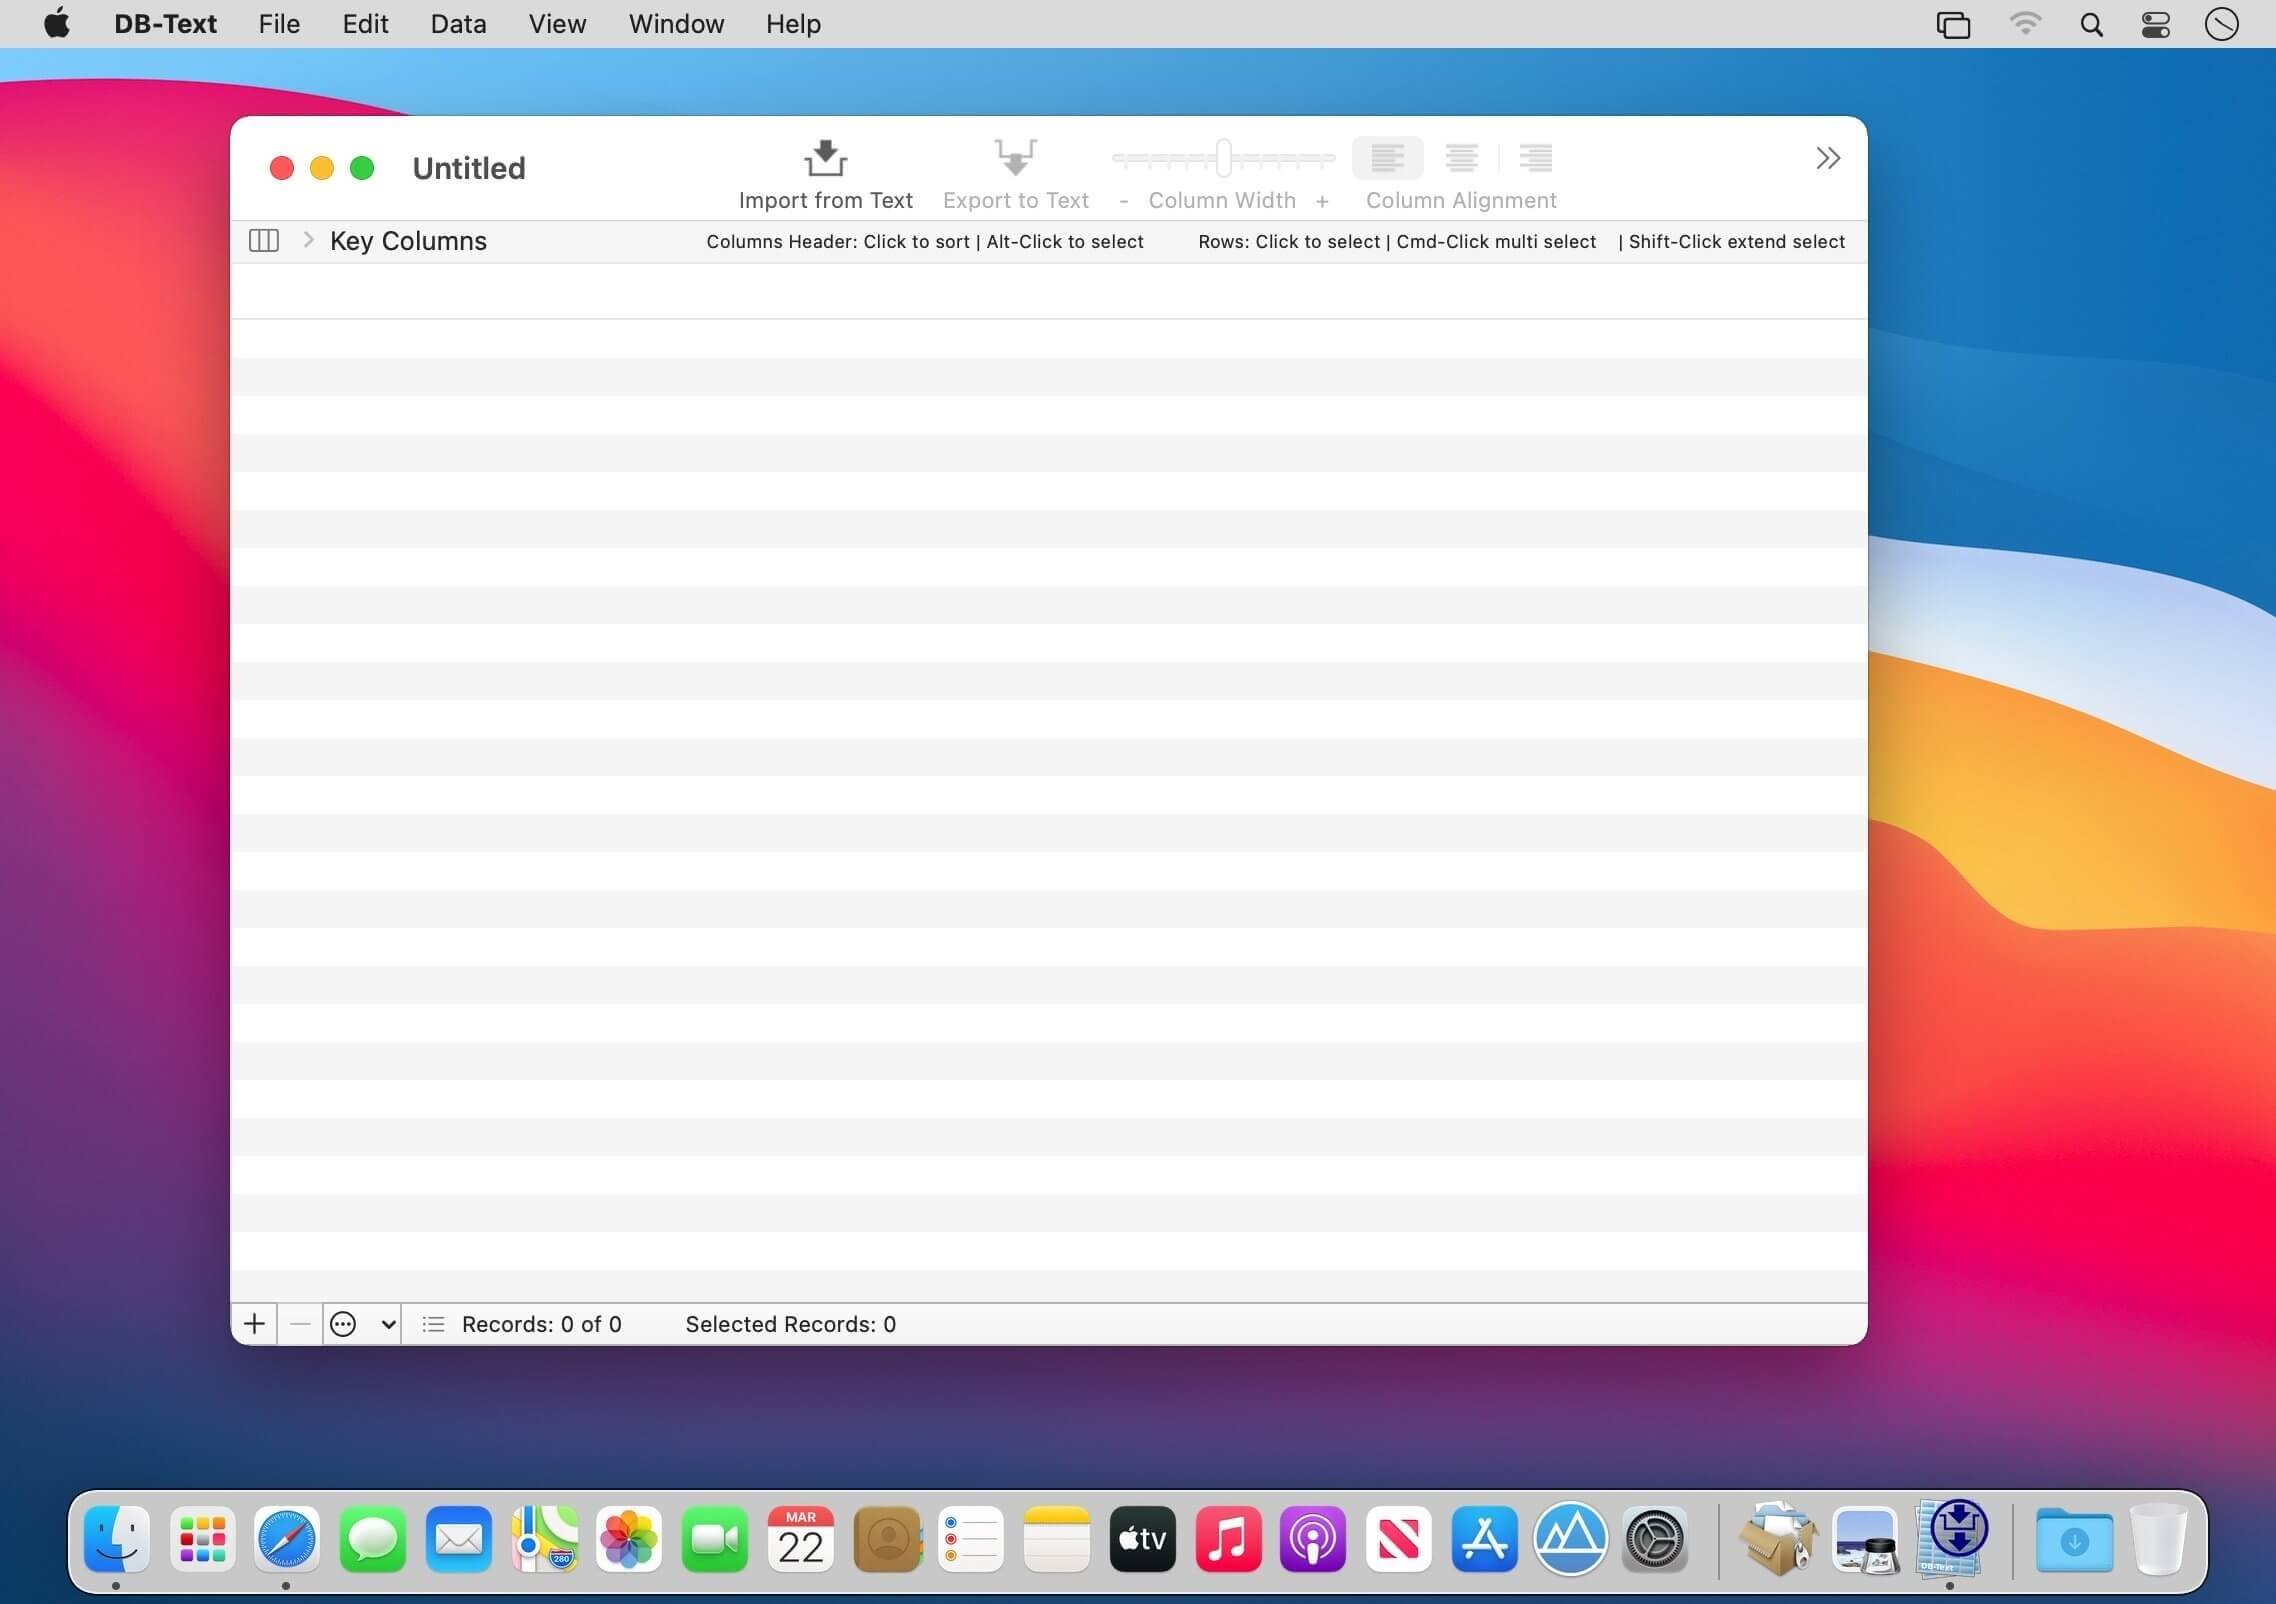Open the View menu

click(x=557, y=24)
